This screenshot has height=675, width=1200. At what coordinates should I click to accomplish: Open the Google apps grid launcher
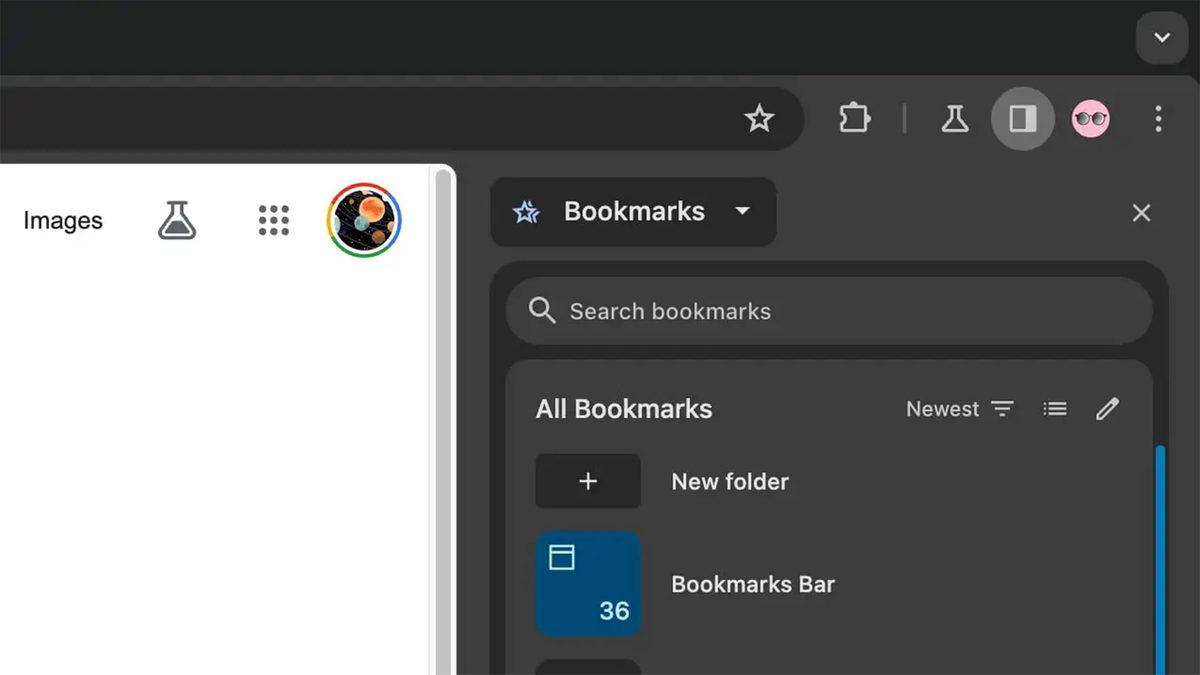point(273,221)
